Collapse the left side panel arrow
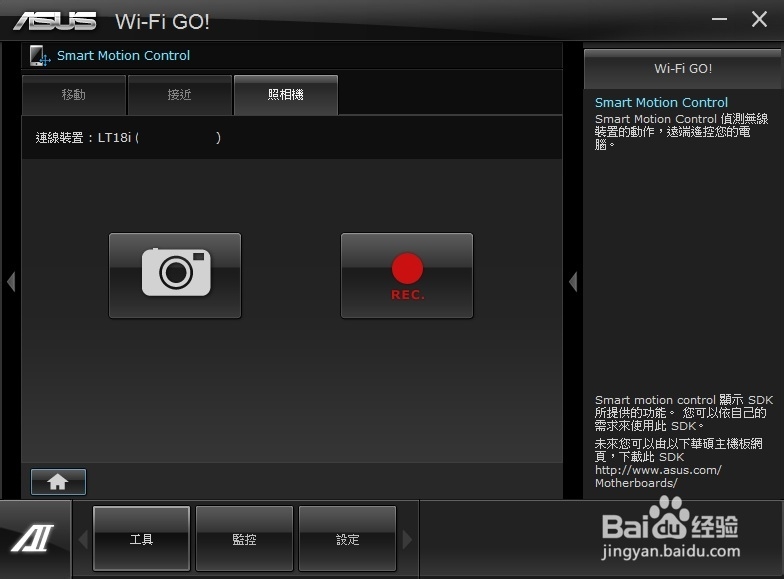The image size is (784, 579). click(11, 282)
